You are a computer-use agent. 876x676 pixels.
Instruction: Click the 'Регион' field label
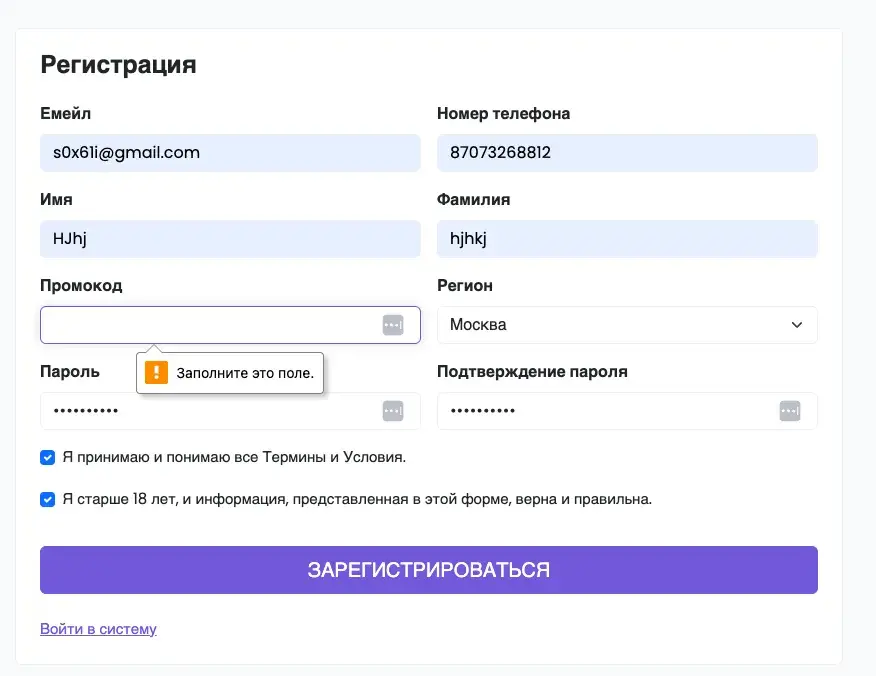click(x=465, y=286)
